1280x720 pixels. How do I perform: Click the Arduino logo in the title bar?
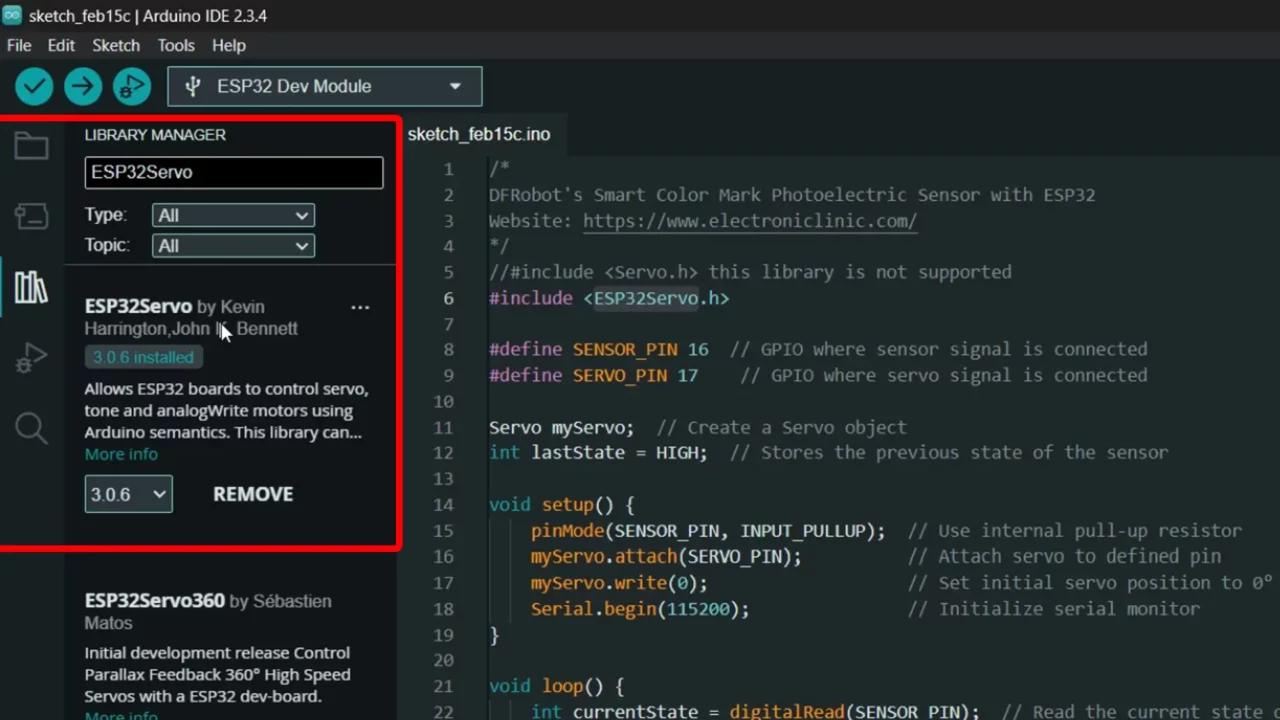pyautogui.click(x=12, y=15)
